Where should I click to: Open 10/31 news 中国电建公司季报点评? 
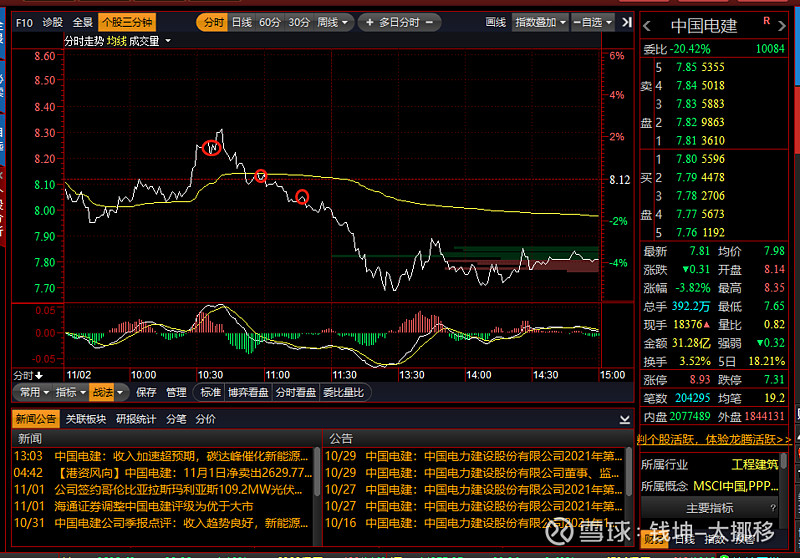[x=160, y=523]
